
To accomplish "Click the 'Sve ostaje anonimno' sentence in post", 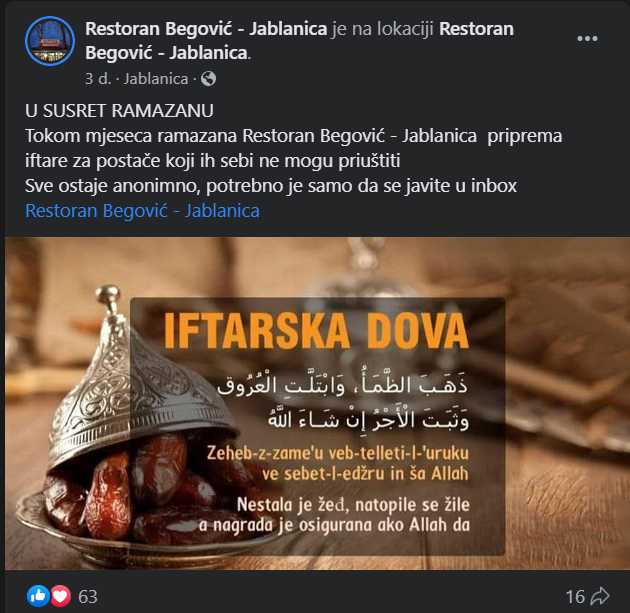I will pyautogui.click(x=271, y=186).
